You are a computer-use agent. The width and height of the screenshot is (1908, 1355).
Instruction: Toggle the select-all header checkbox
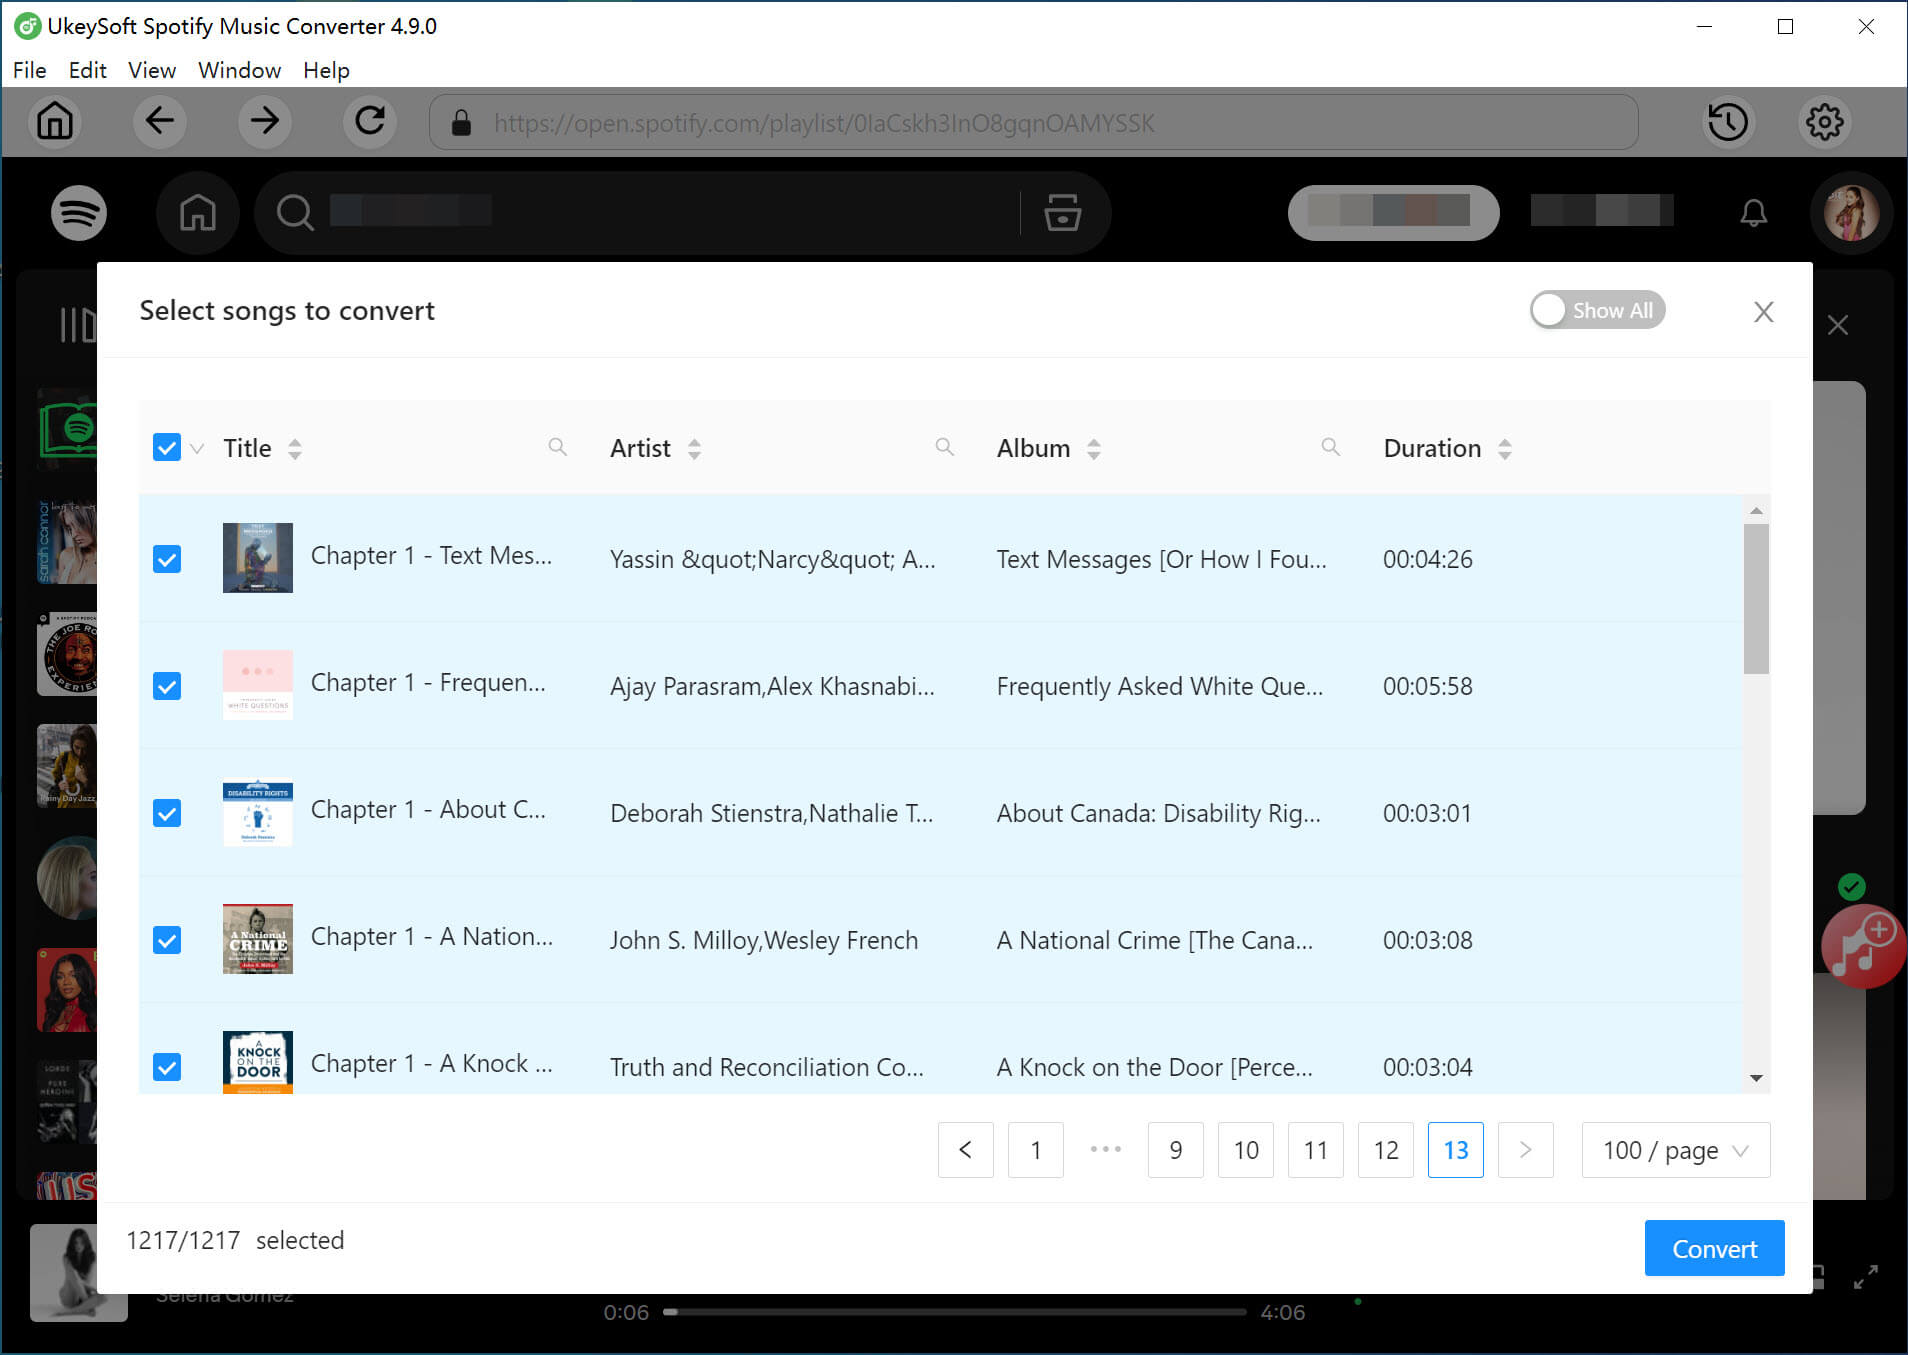tap(167, 447)
